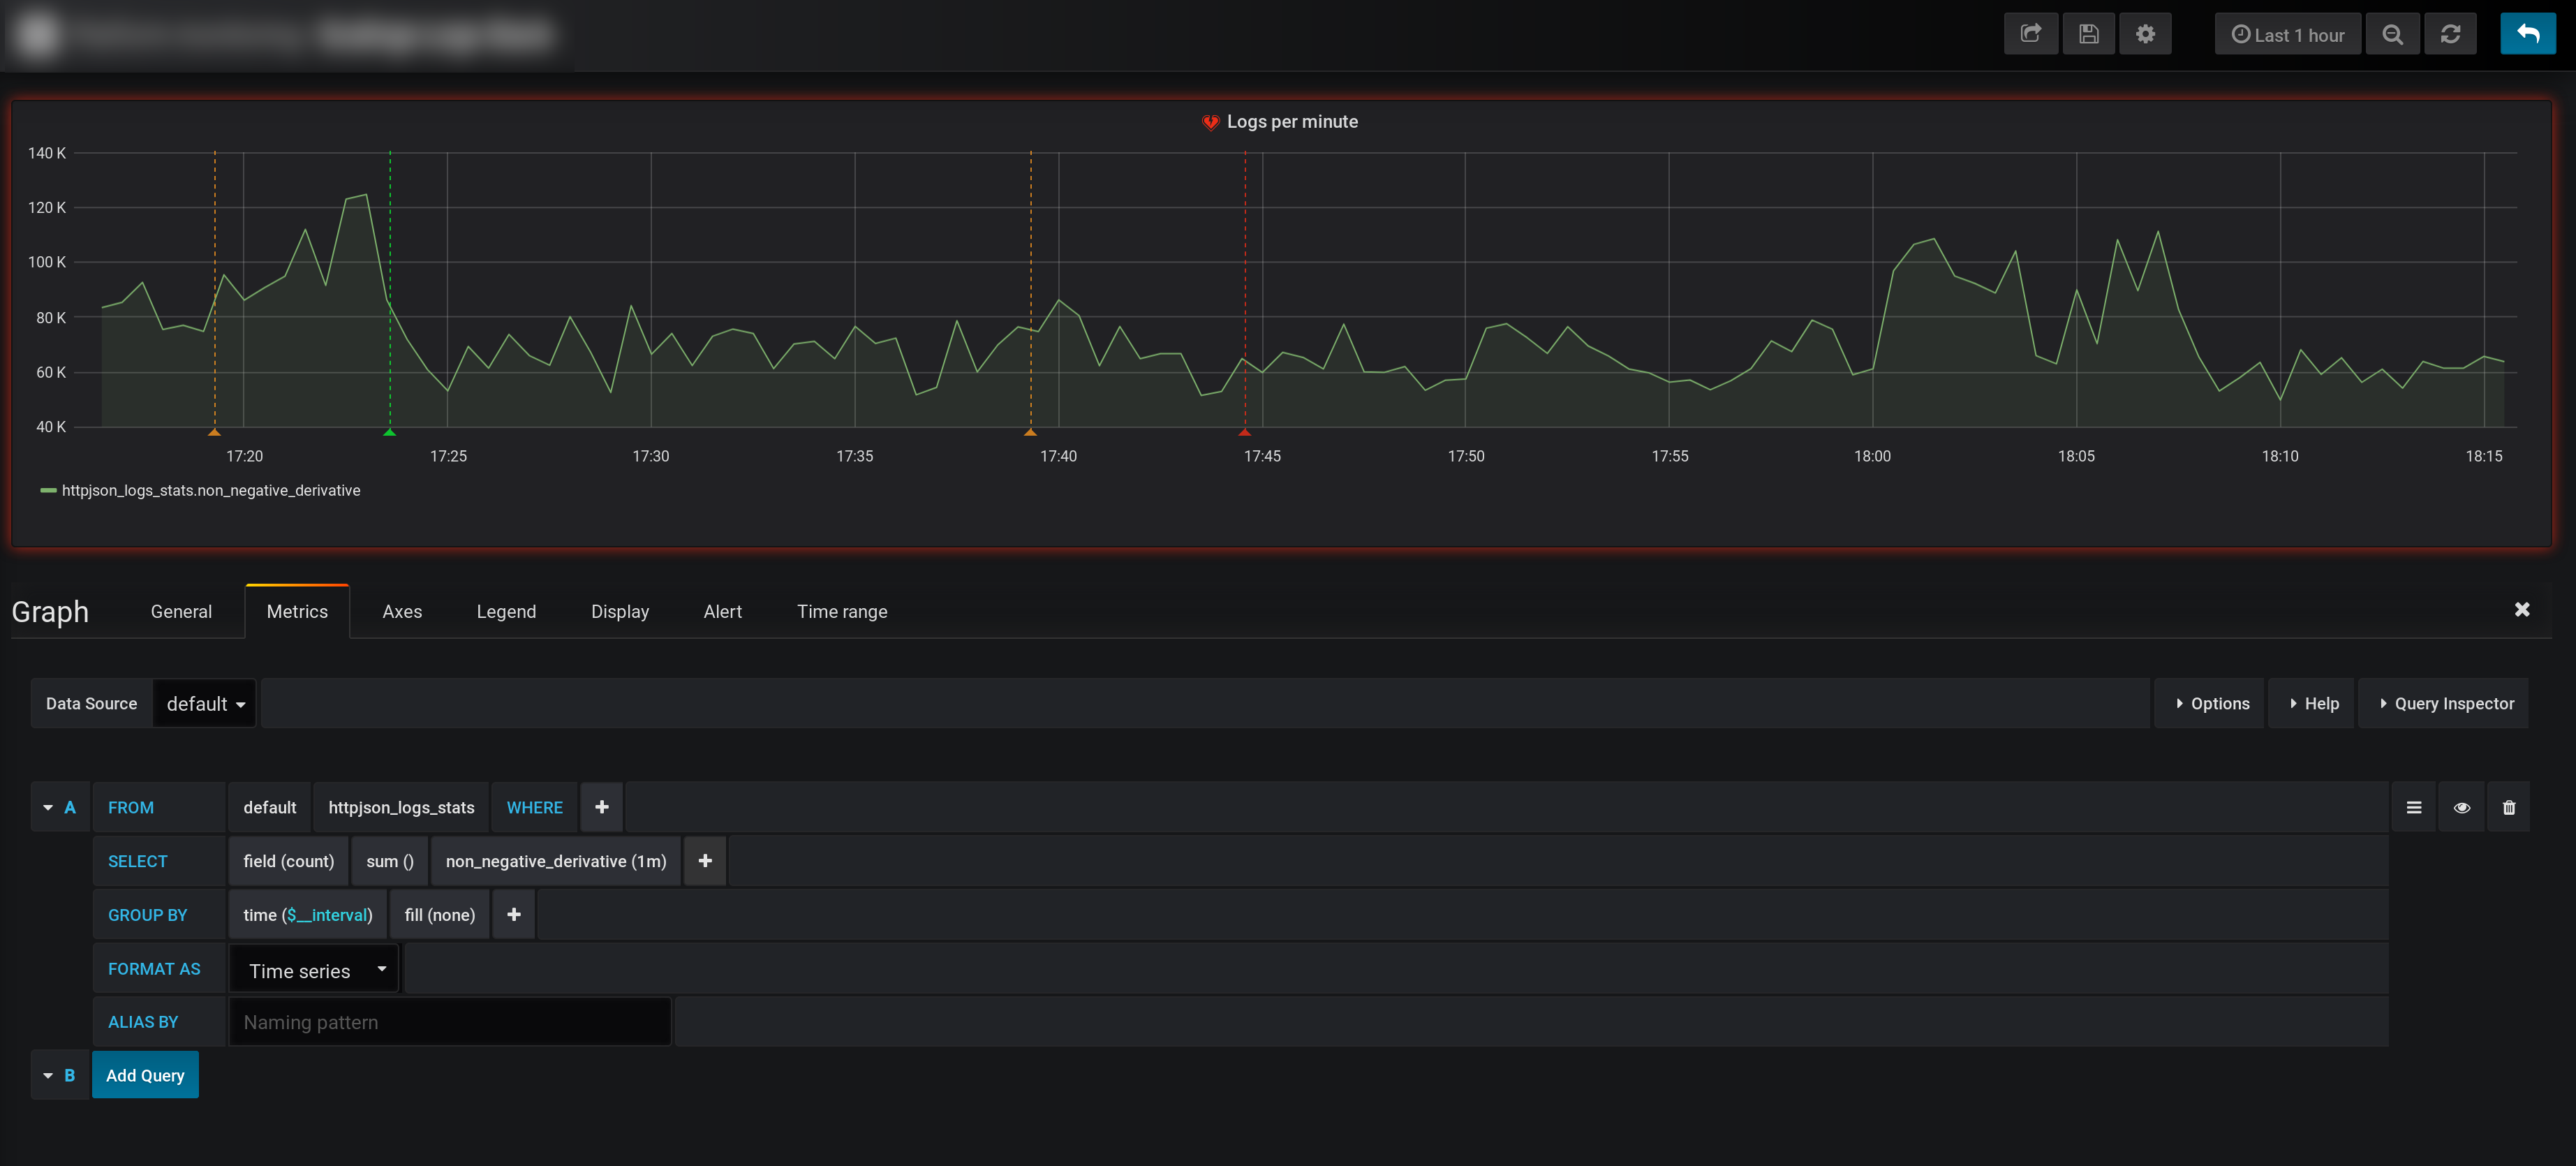Open query A hamburger menu
The height and width of the screenshot is (1166, 2576).
point(2413,808)
